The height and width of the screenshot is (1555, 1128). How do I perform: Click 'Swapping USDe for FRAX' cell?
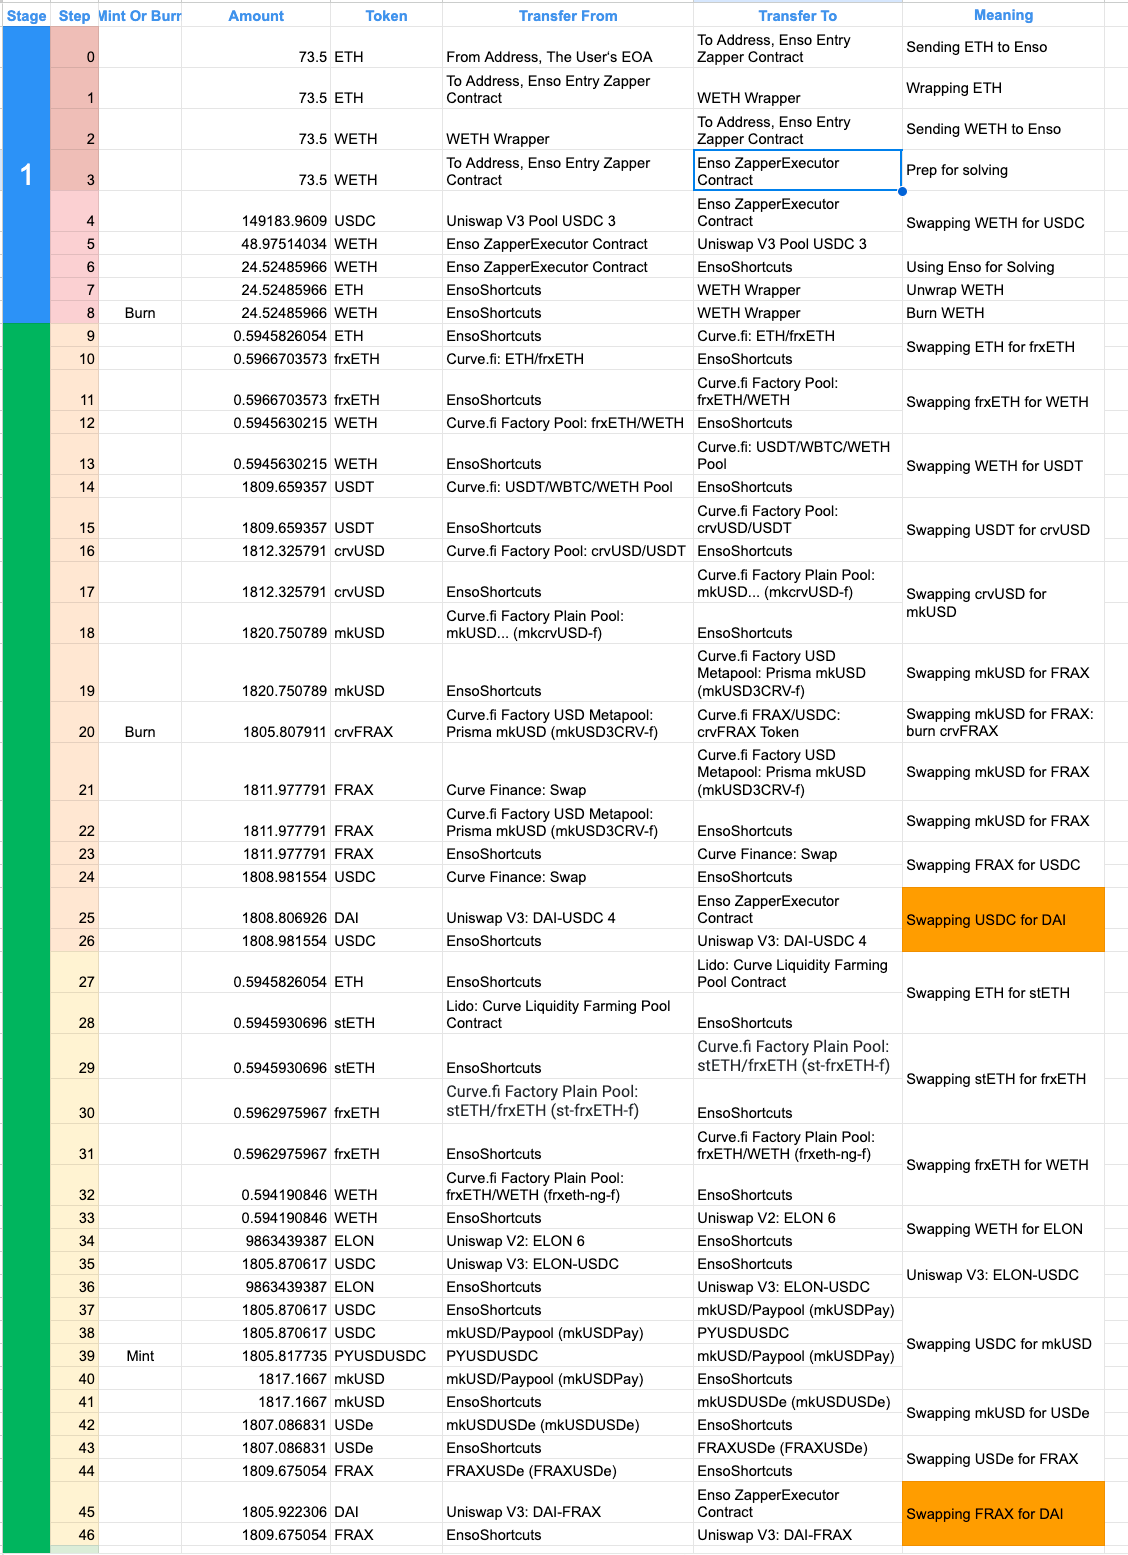click(x=1003, y=1459)
